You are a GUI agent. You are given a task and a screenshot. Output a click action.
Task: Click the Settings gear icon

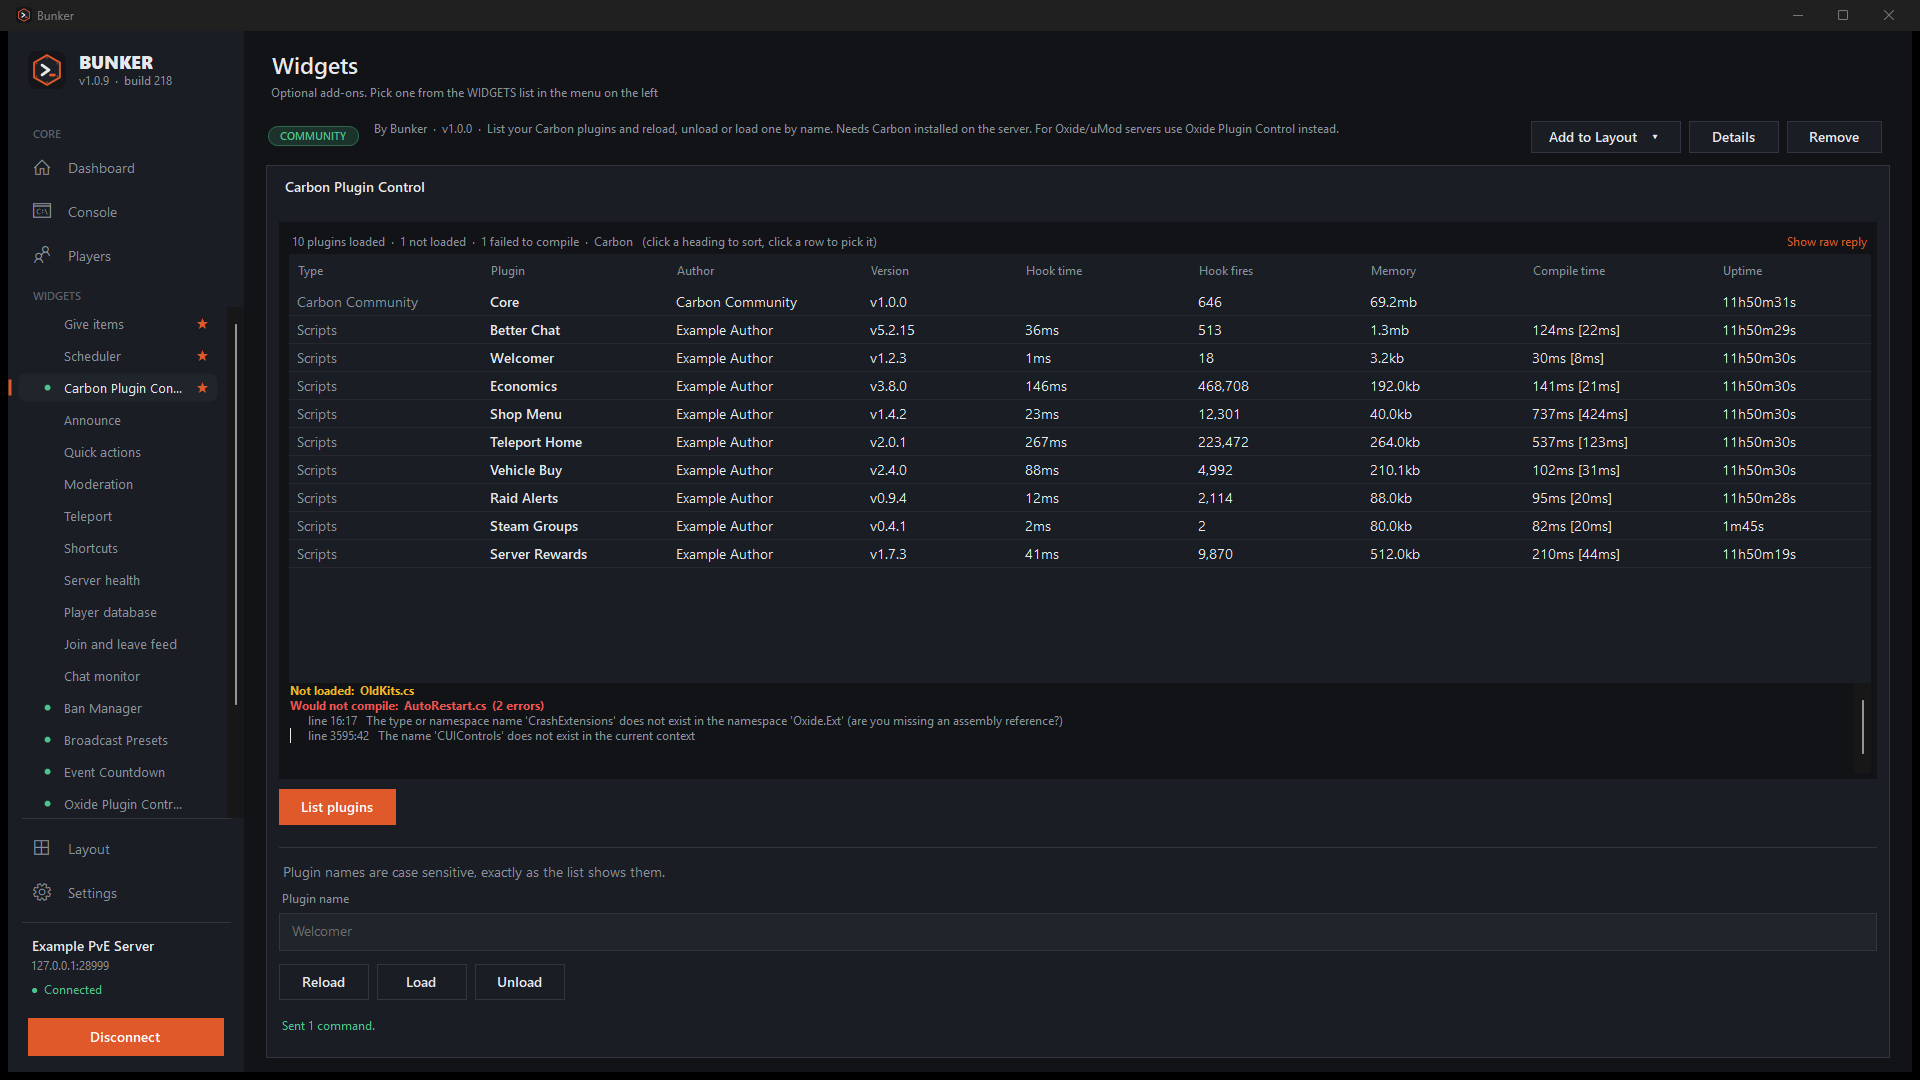click(x=42, y=893)
